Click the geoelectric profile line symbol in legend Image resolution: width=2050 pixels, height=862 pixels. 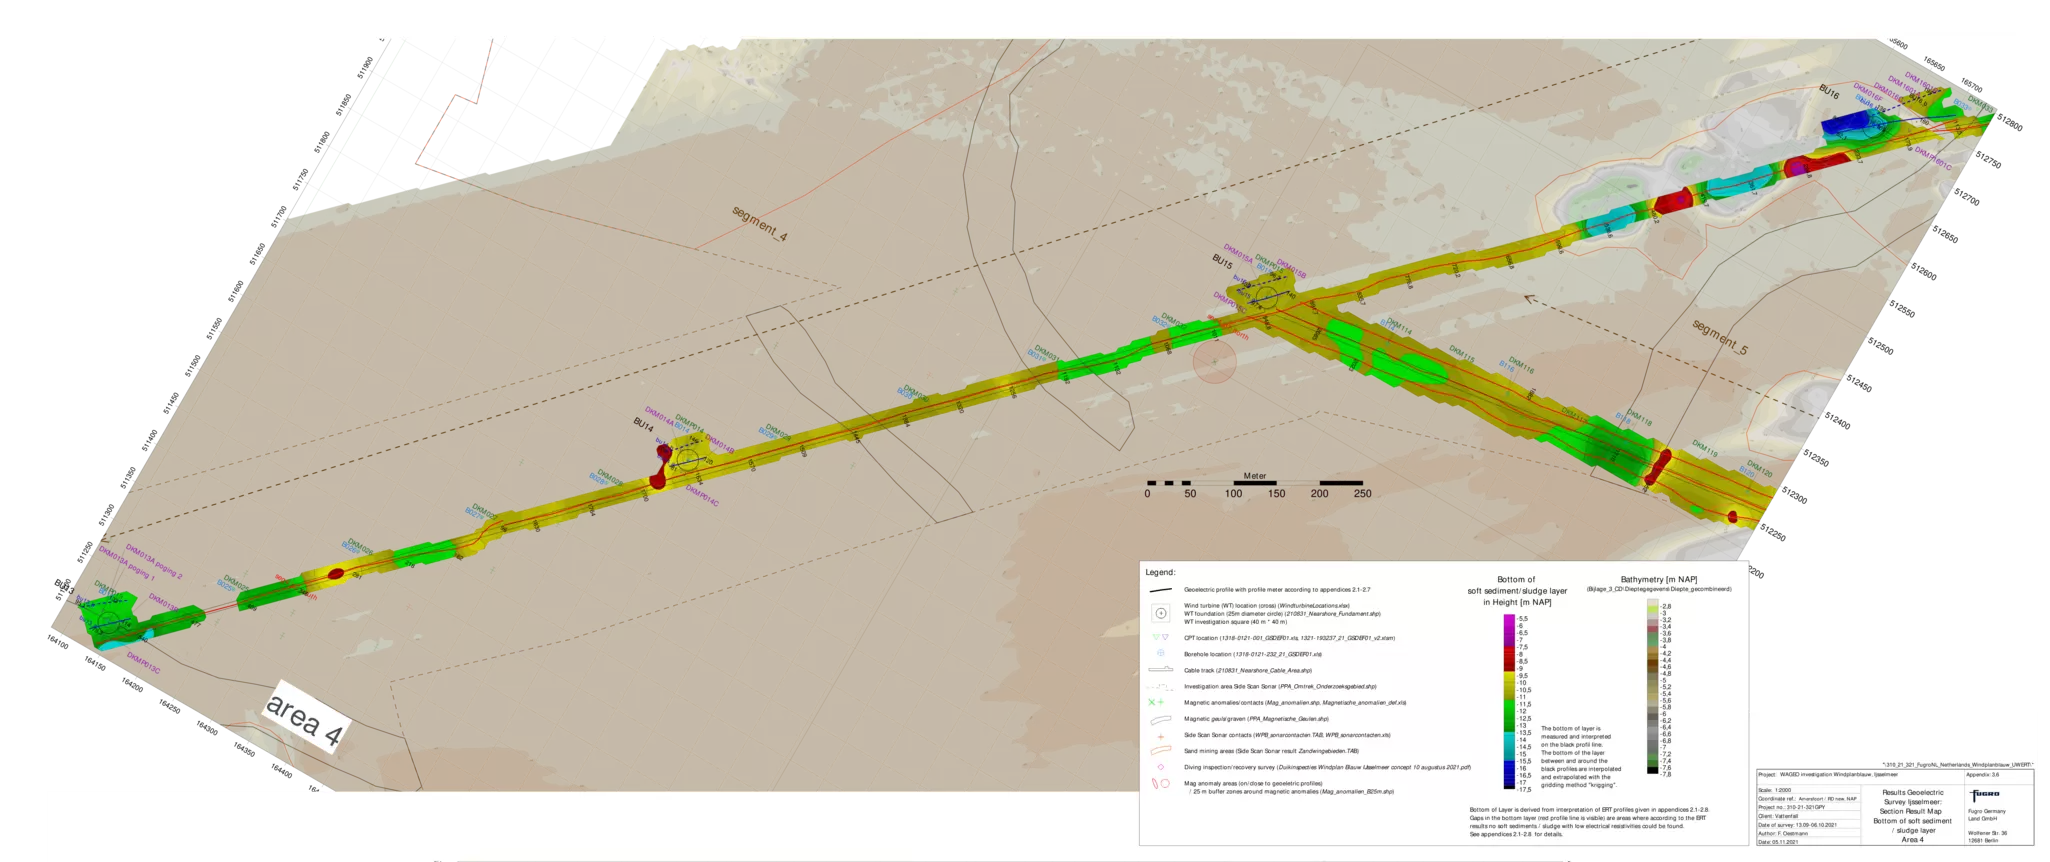tap(1160, 590)
